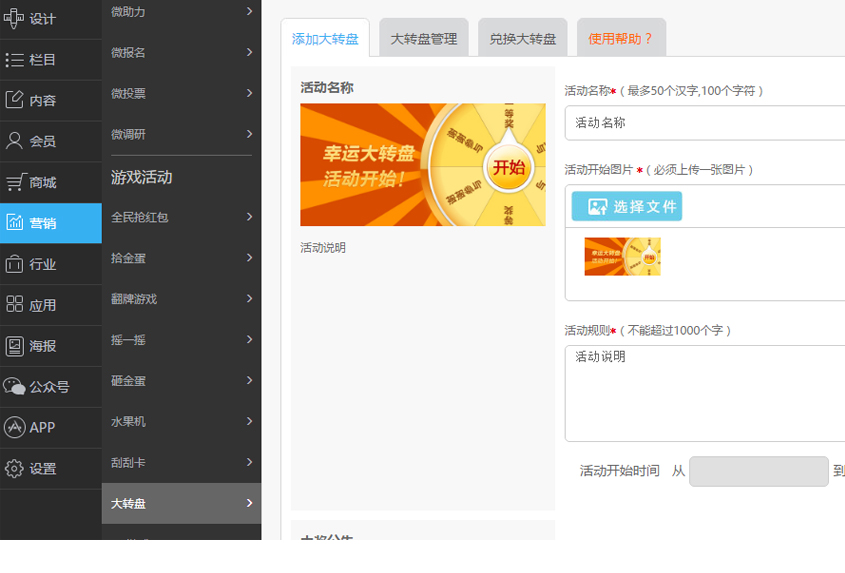
Task: Select the 应用 apps grid icon
Action: coord(14,305)
